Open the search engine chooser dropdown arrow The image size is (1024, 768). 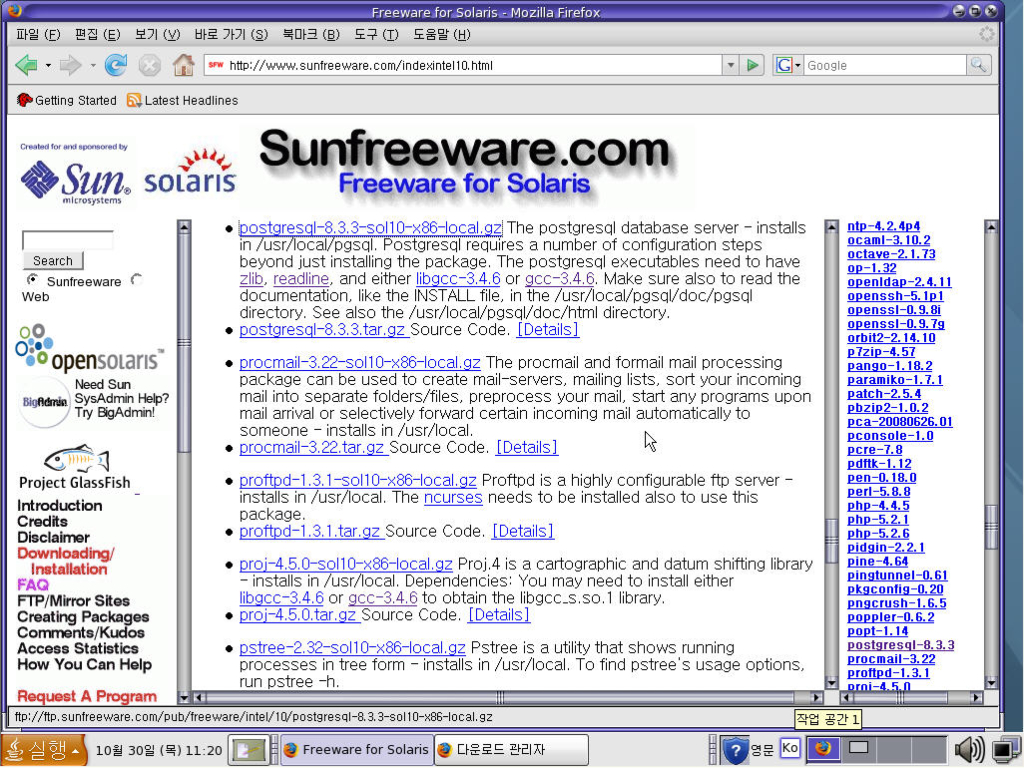point(797,65)
